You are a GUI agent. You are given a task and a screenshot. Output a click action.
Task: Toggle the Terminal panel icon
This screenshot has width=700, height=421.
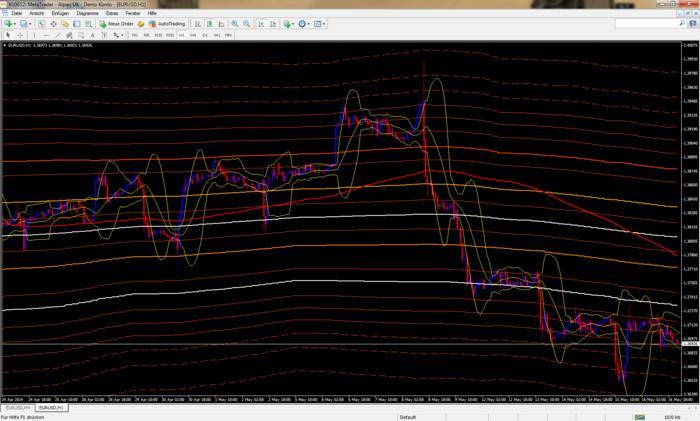(x=77, y=24)
